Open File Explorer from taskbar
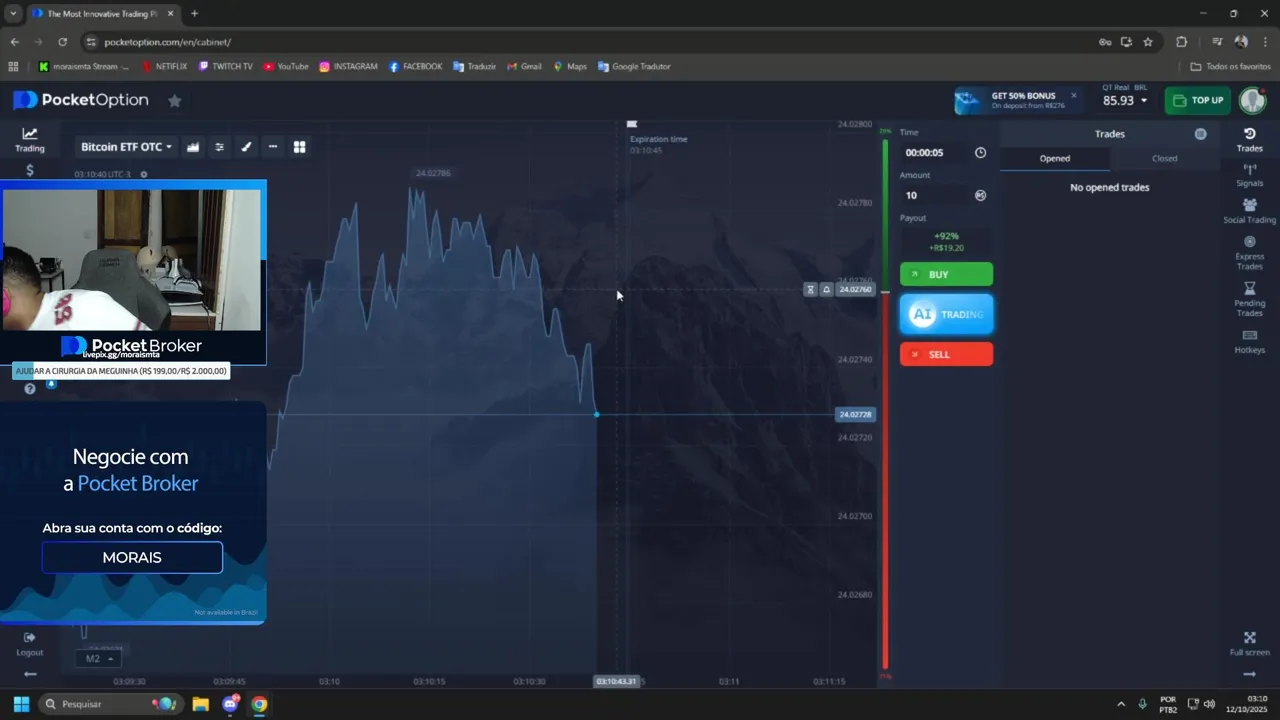Image resolution: width=1280 pixels, height=720 pixels. [x=200, y=704]
